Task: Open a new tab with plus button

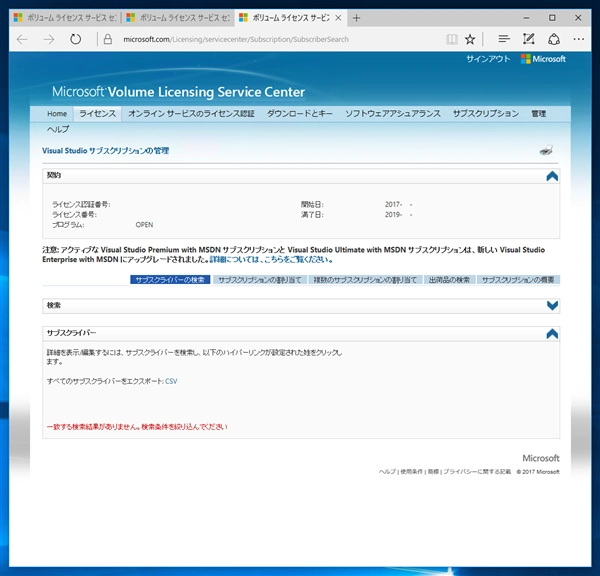Action: [x=356, y=18]
